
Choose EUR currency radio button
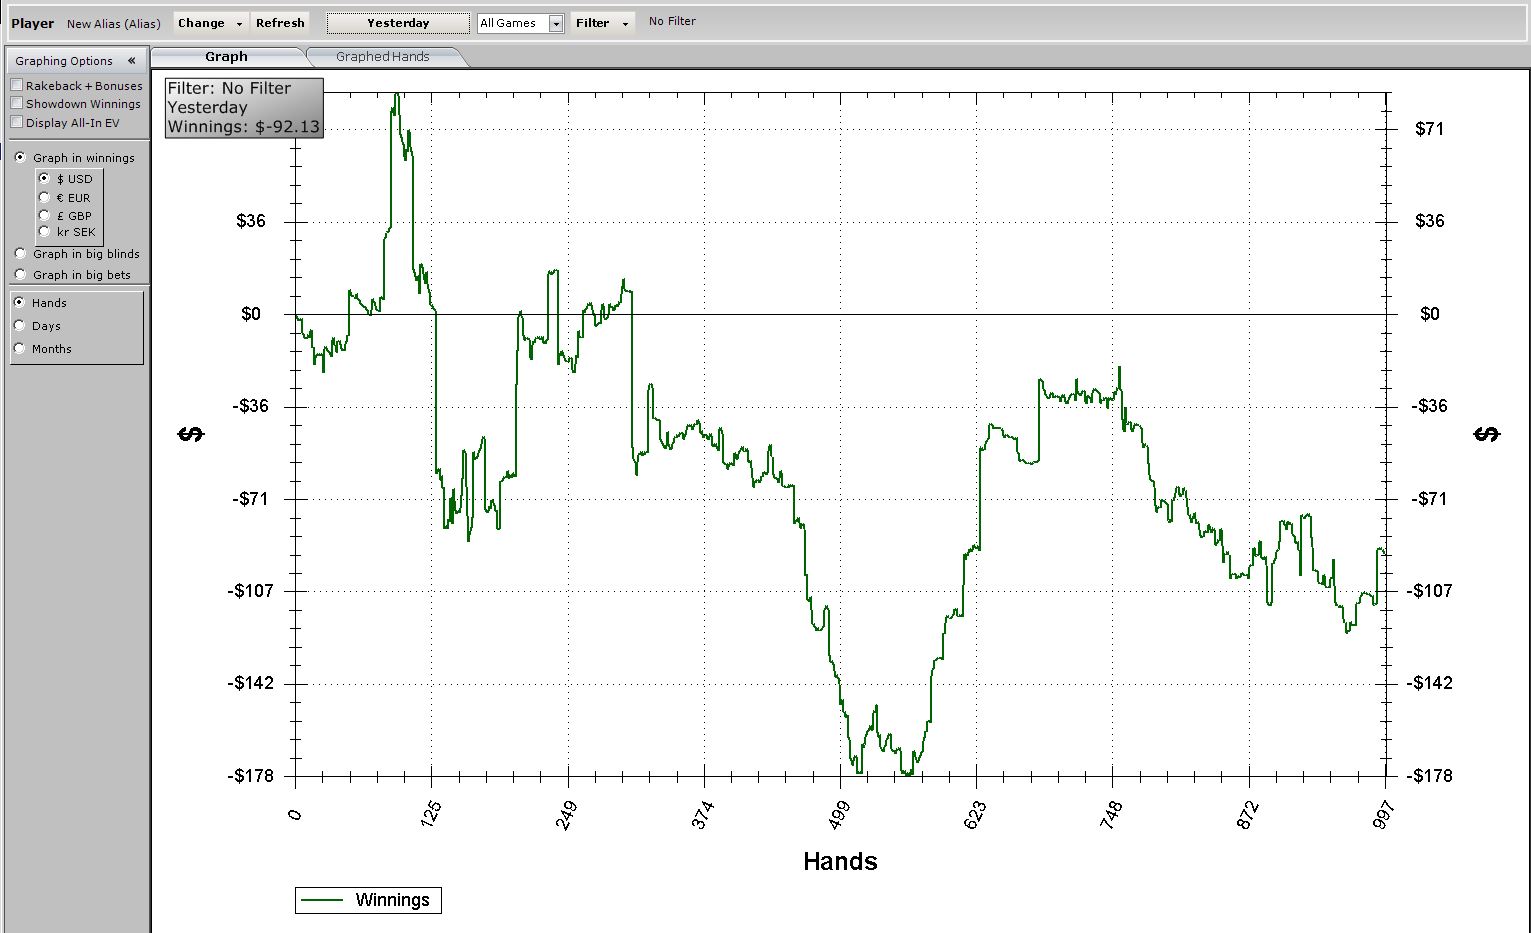point(44,198)
